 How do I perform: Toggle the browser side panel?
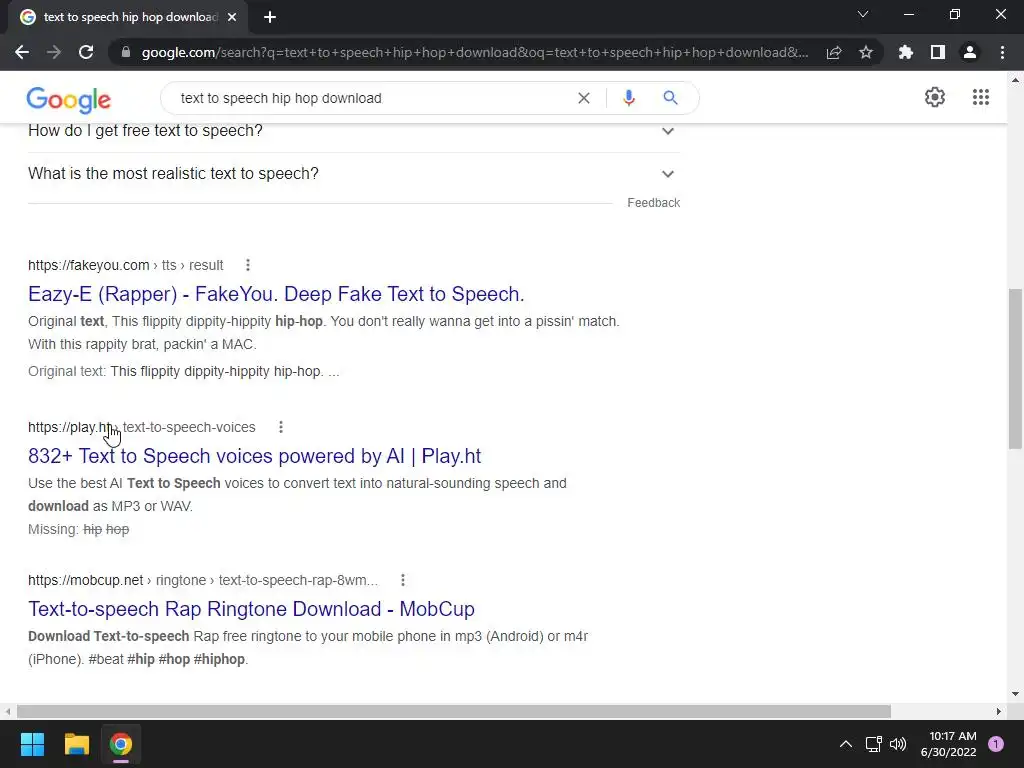pos(938,52)
